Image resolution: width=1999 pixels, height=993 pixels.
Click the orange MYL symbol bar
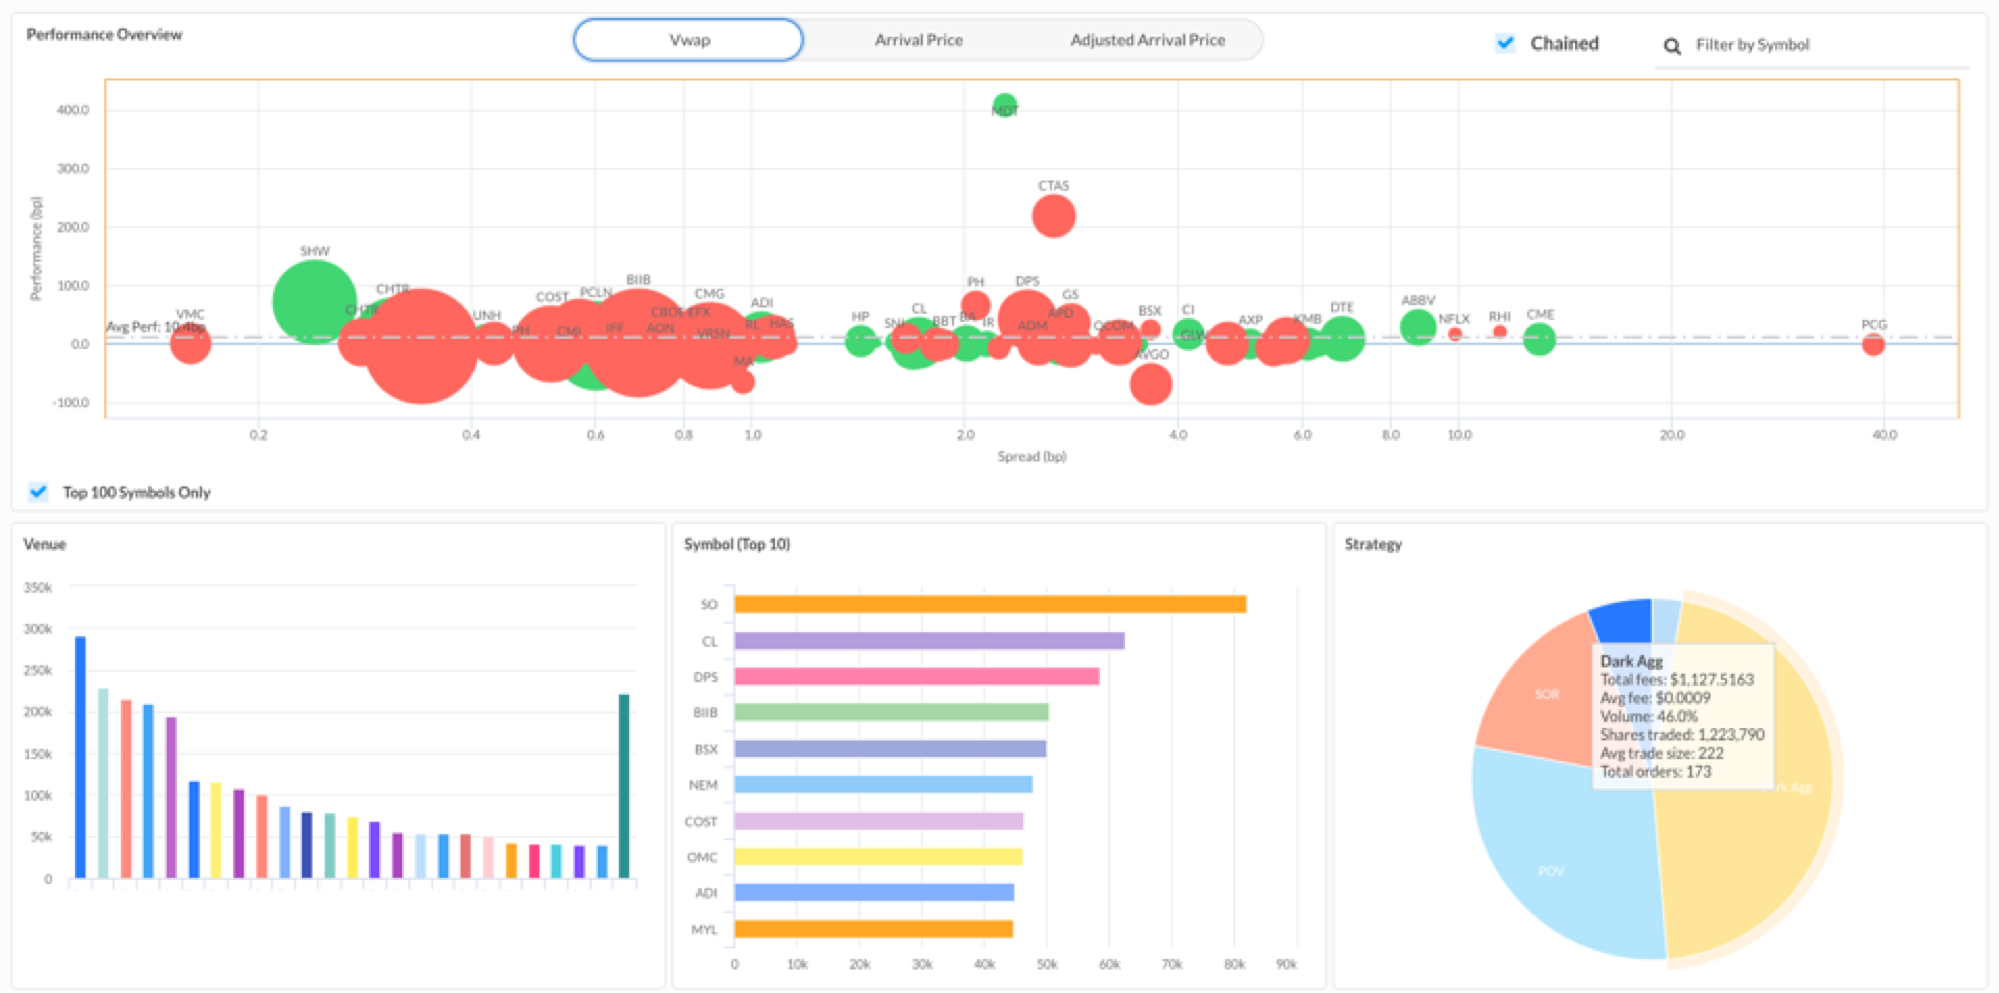tap(874, 929)
